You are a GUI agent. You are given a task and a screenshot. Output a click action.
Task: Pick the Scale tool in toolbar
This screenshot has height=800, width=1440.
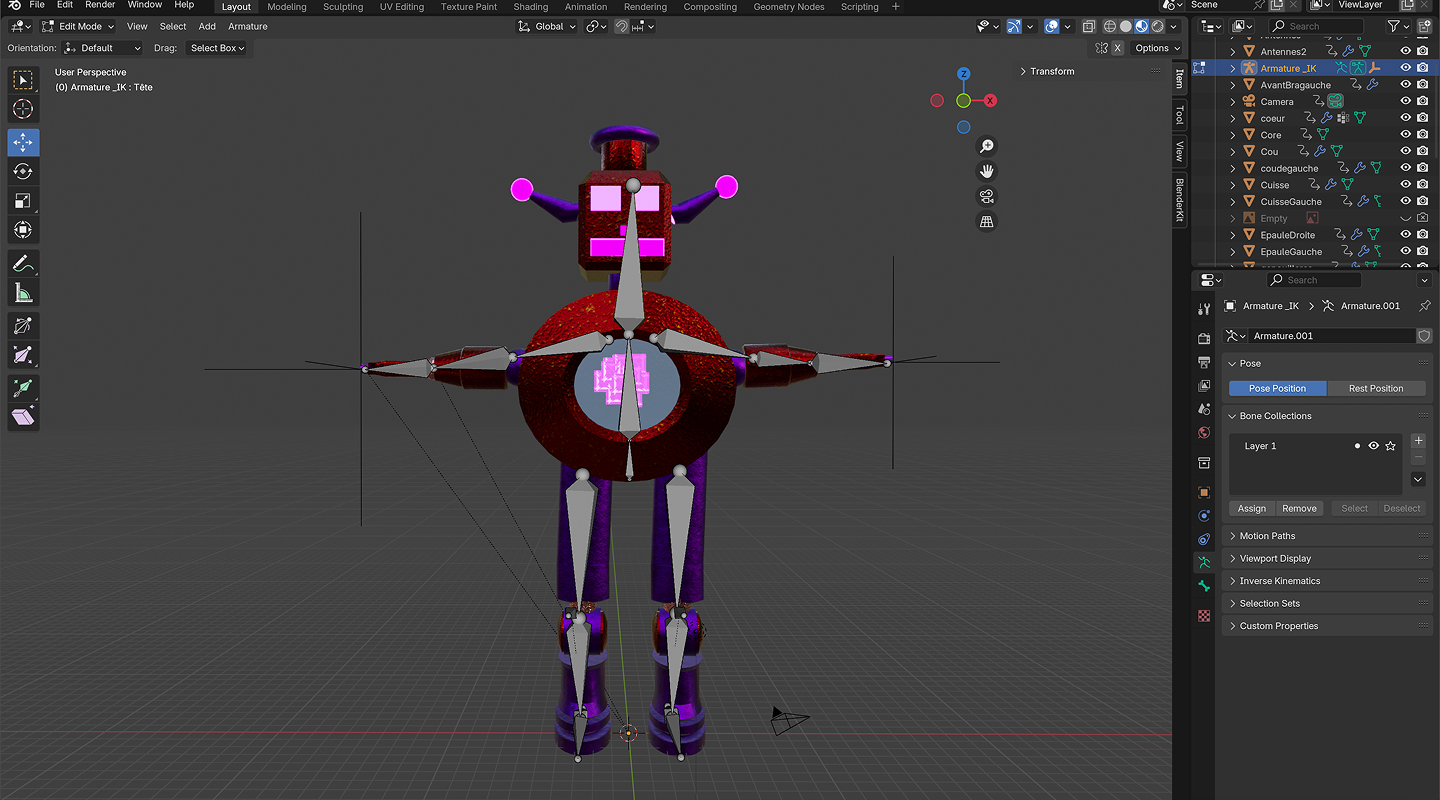pyautogui.click(x=23, y=201)
